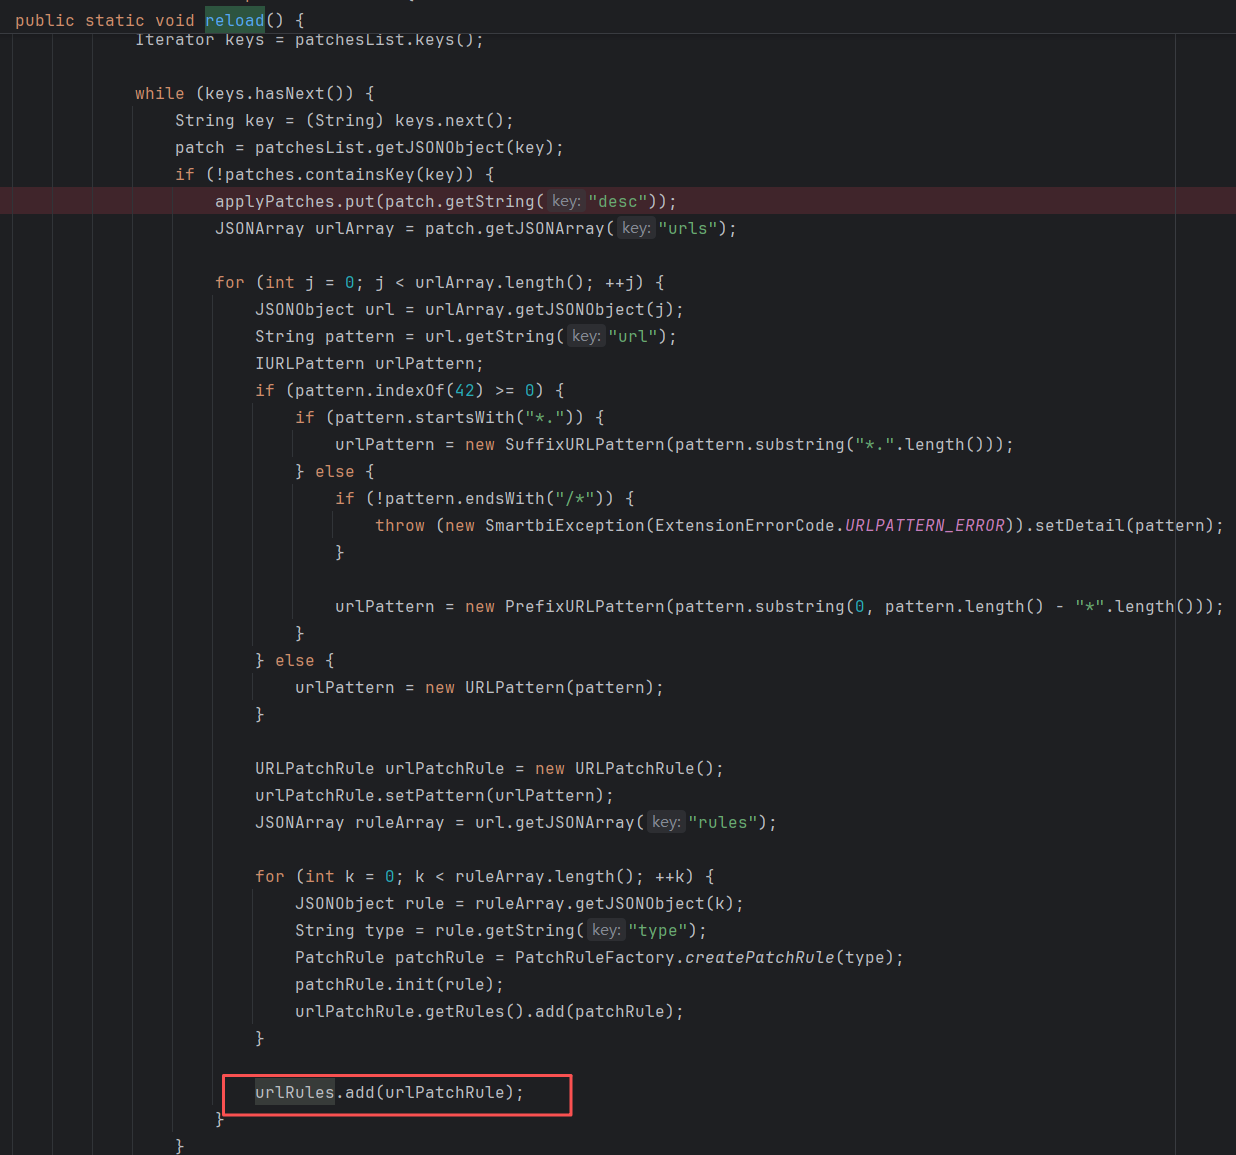Click the createPatchRule method call

point(759,957)
